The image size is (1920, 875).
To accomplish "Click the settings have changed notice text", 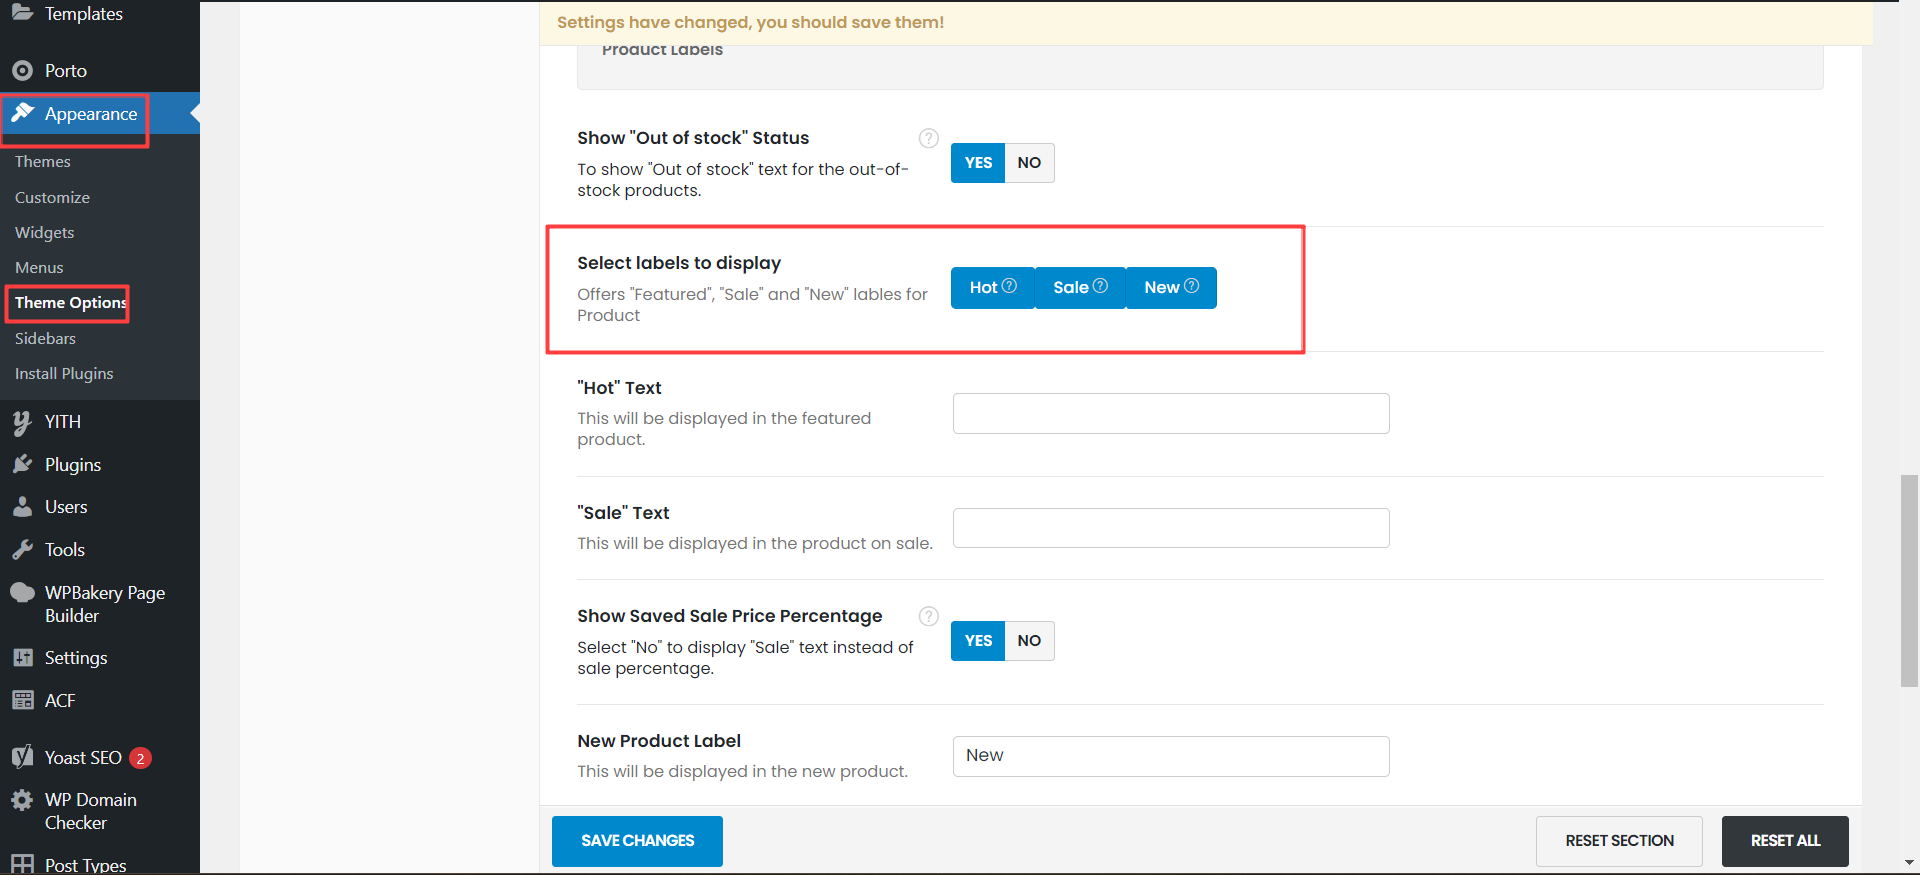I will [750, 22].
